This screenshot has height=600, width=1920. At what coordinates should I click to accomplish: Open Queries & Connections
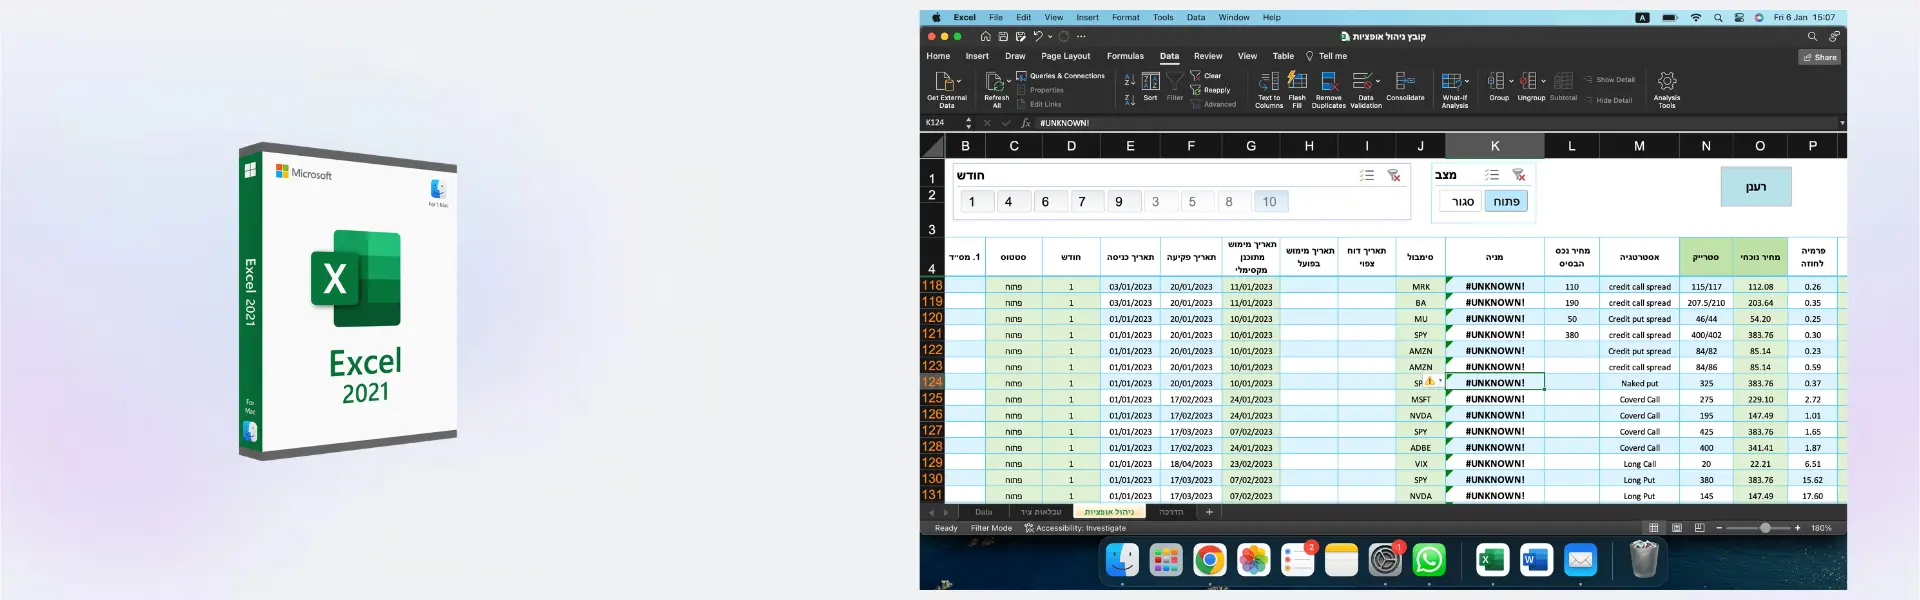point(1061,76)
